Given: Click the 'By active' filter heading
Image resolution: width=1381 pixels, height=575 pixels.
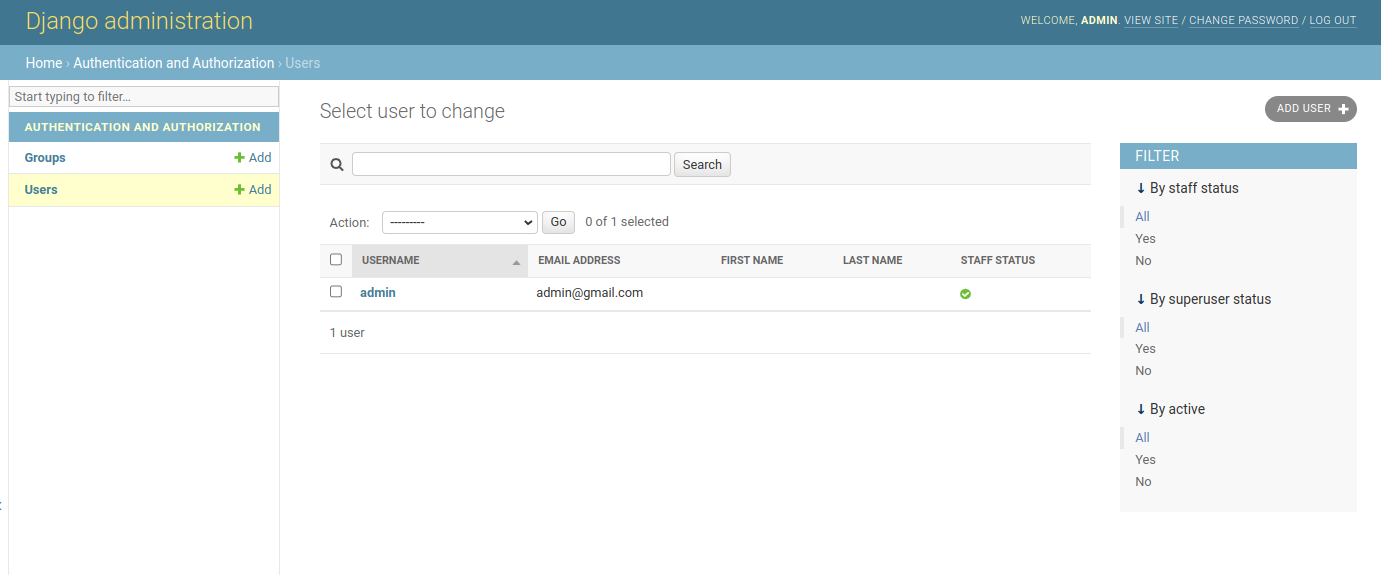Looking at the screenshot, I should (x=1170, y=409).
